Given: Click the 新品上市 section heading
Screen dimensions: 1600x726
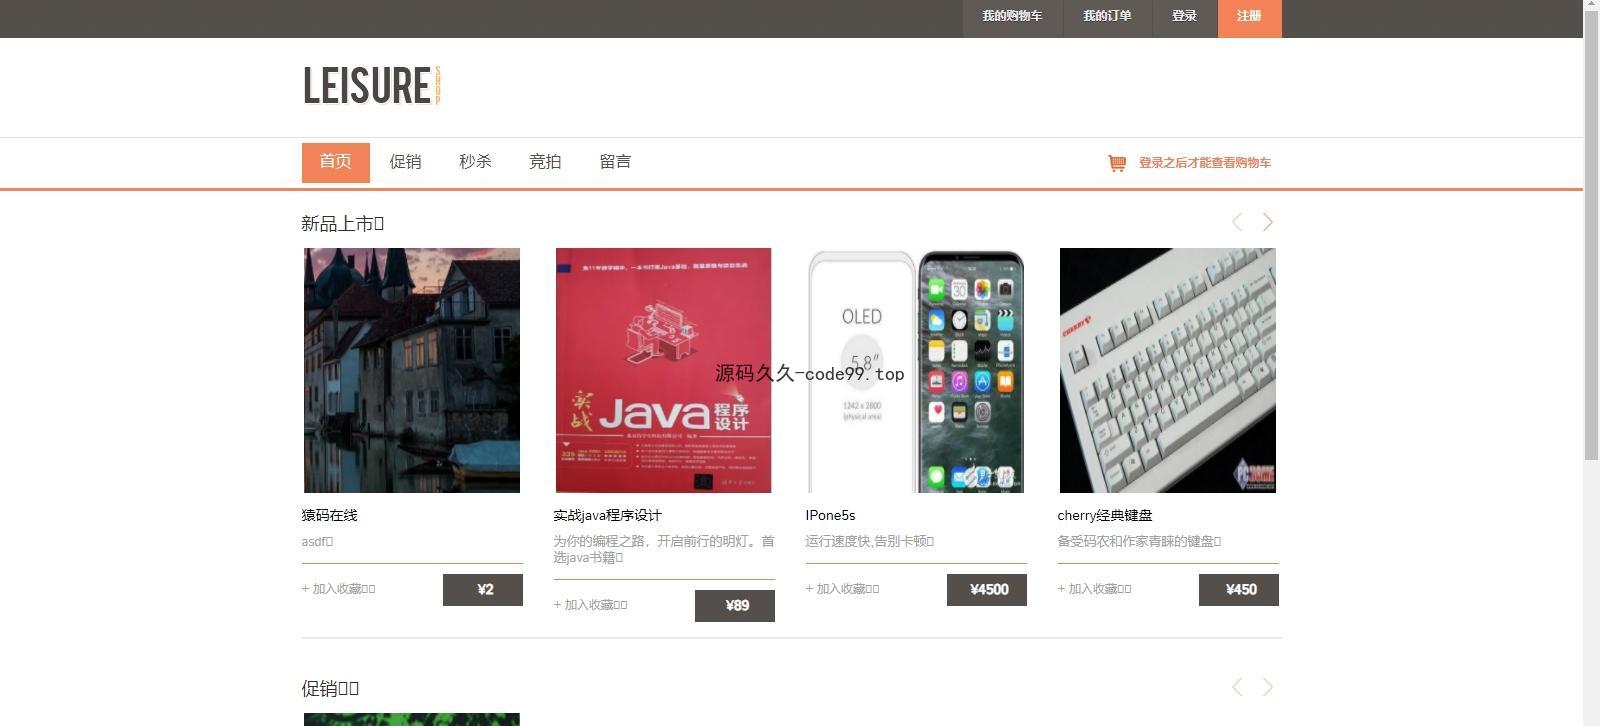Looking at the screenshot, I should point(343,224).
